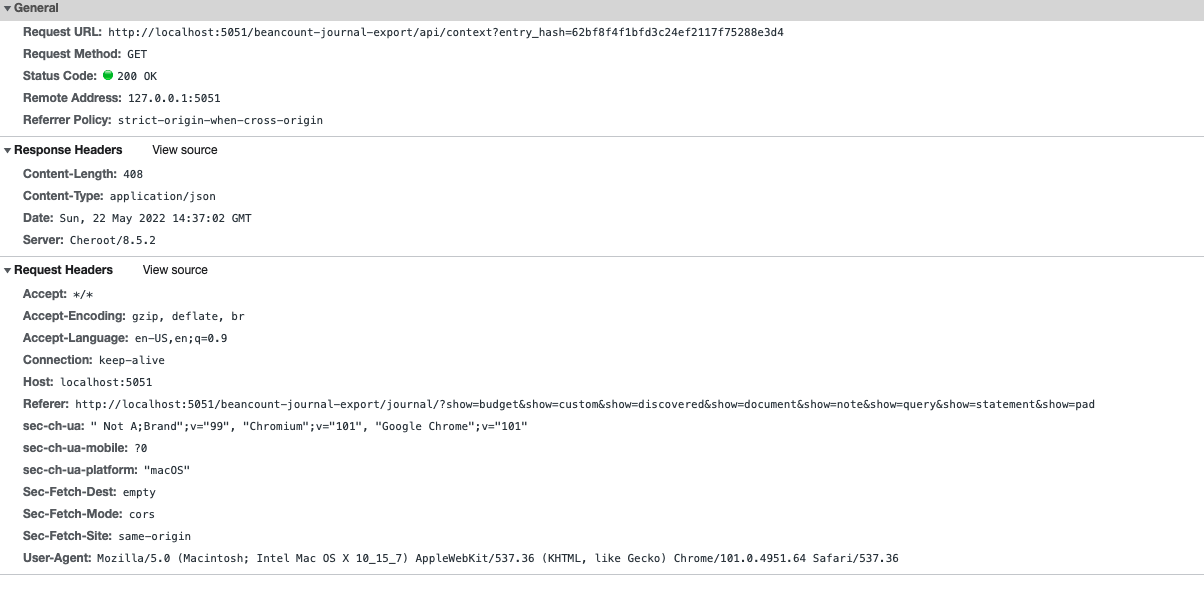Select the Sec-Fetch-Mode cors value

[x=140, y=514]
